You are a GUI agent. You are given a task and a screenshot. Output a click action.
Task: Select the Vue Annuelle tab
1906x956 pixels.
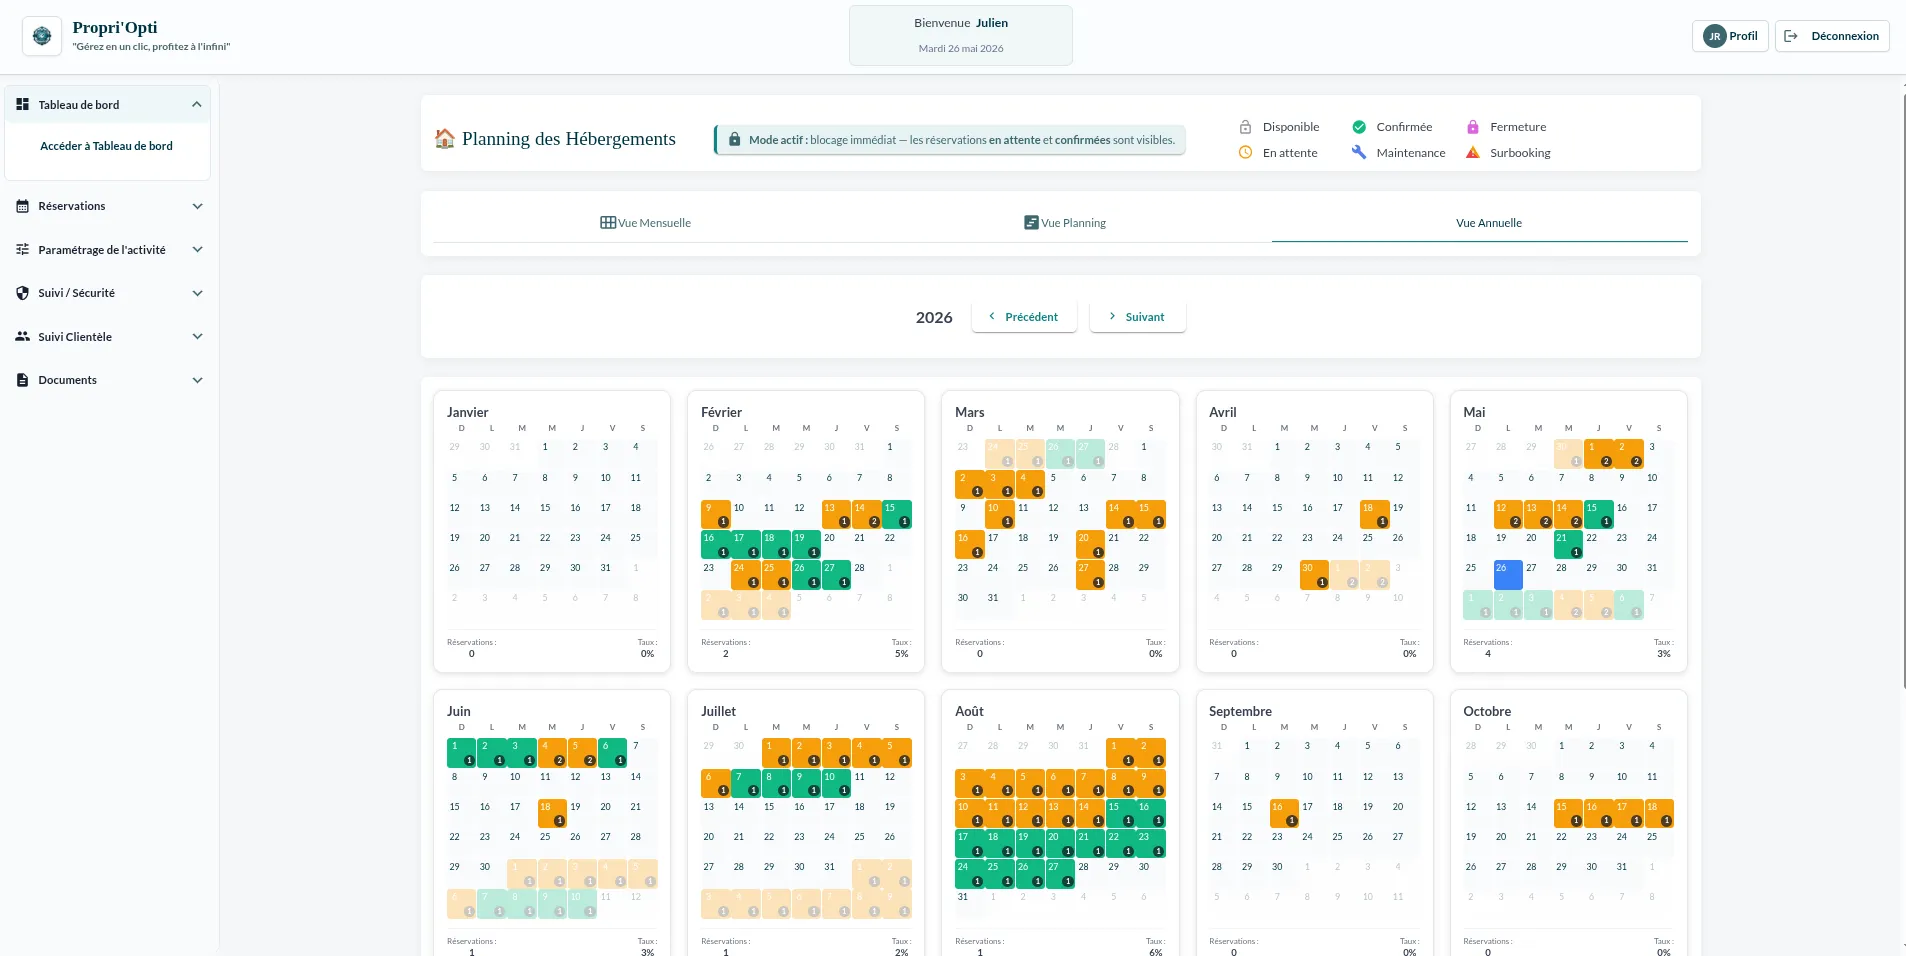(1489, 223)
